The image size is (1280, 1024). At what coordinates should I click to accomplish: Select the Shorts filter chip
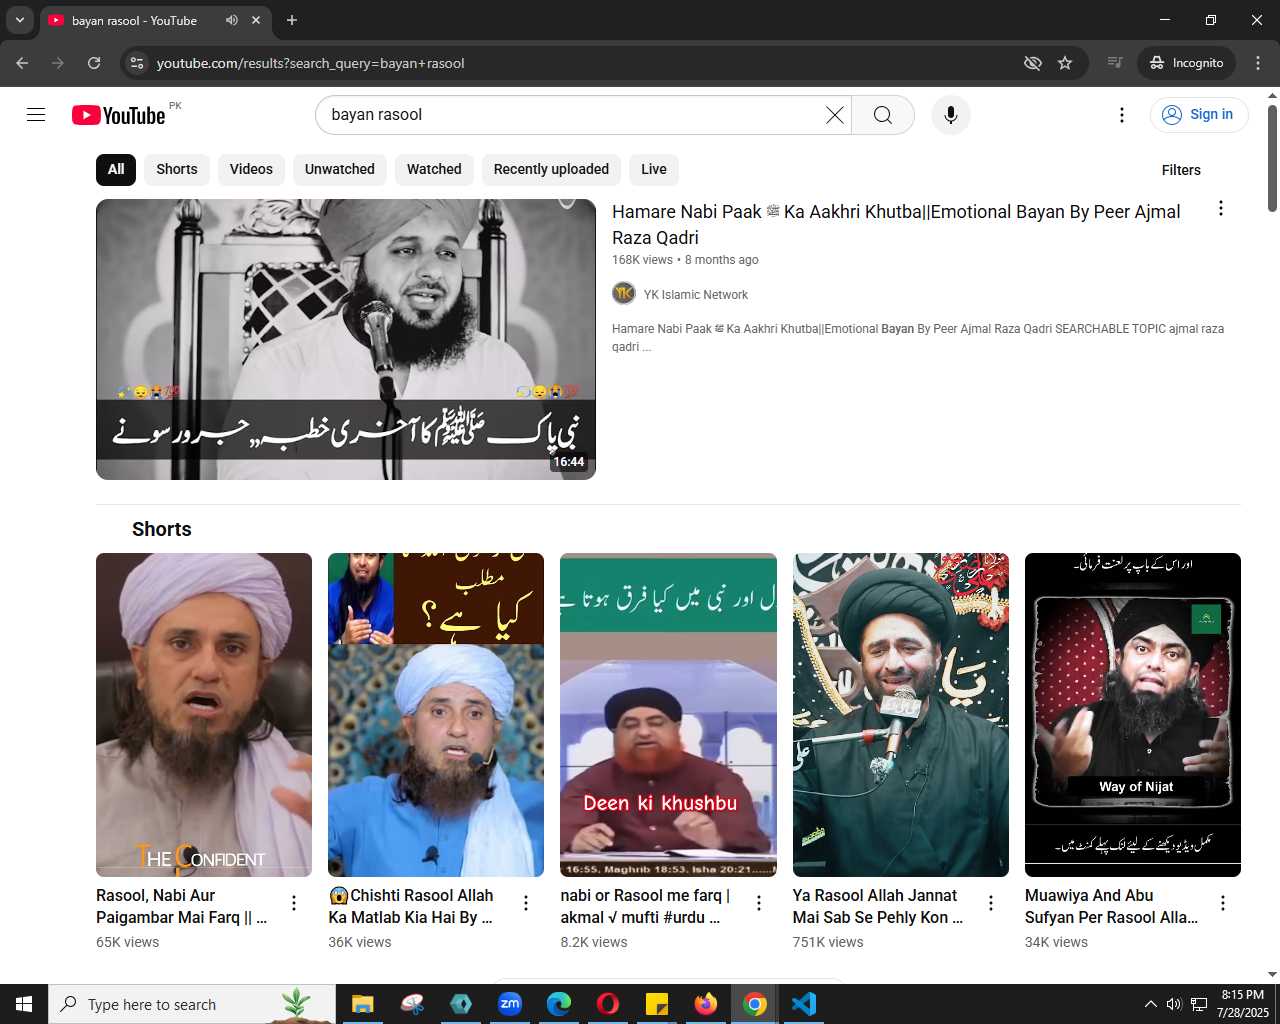(177, 169)
